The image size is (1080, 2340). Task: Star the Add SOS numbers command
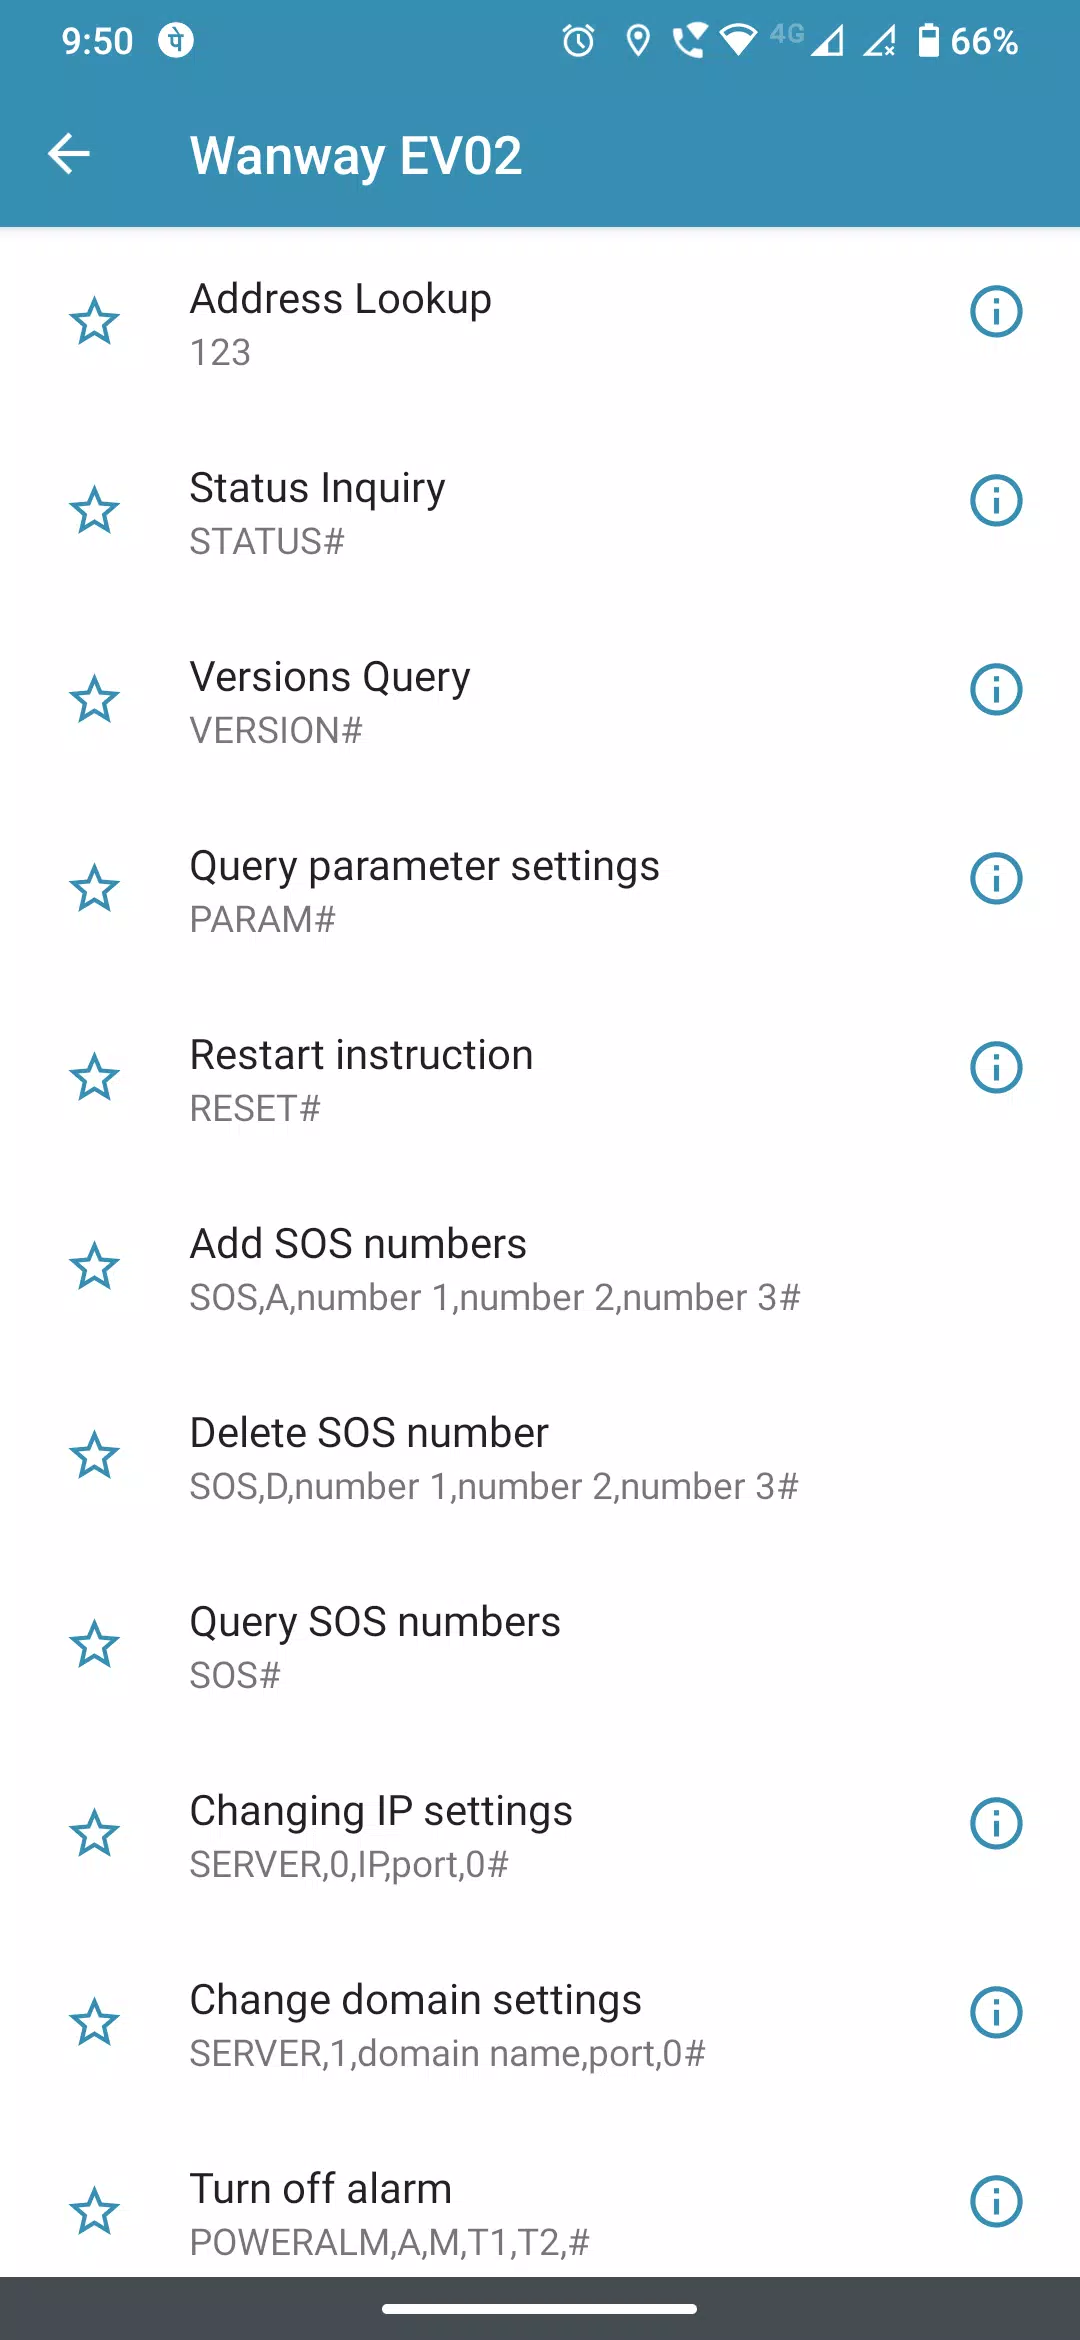pyautogui.click(x=94, y=1267)
